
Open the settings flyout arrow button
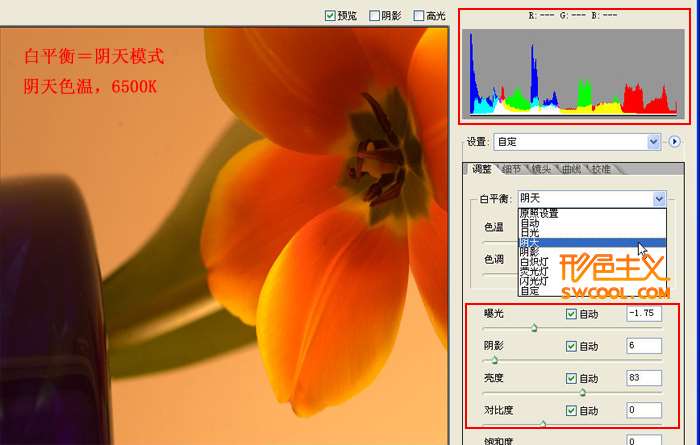[674, 142]
